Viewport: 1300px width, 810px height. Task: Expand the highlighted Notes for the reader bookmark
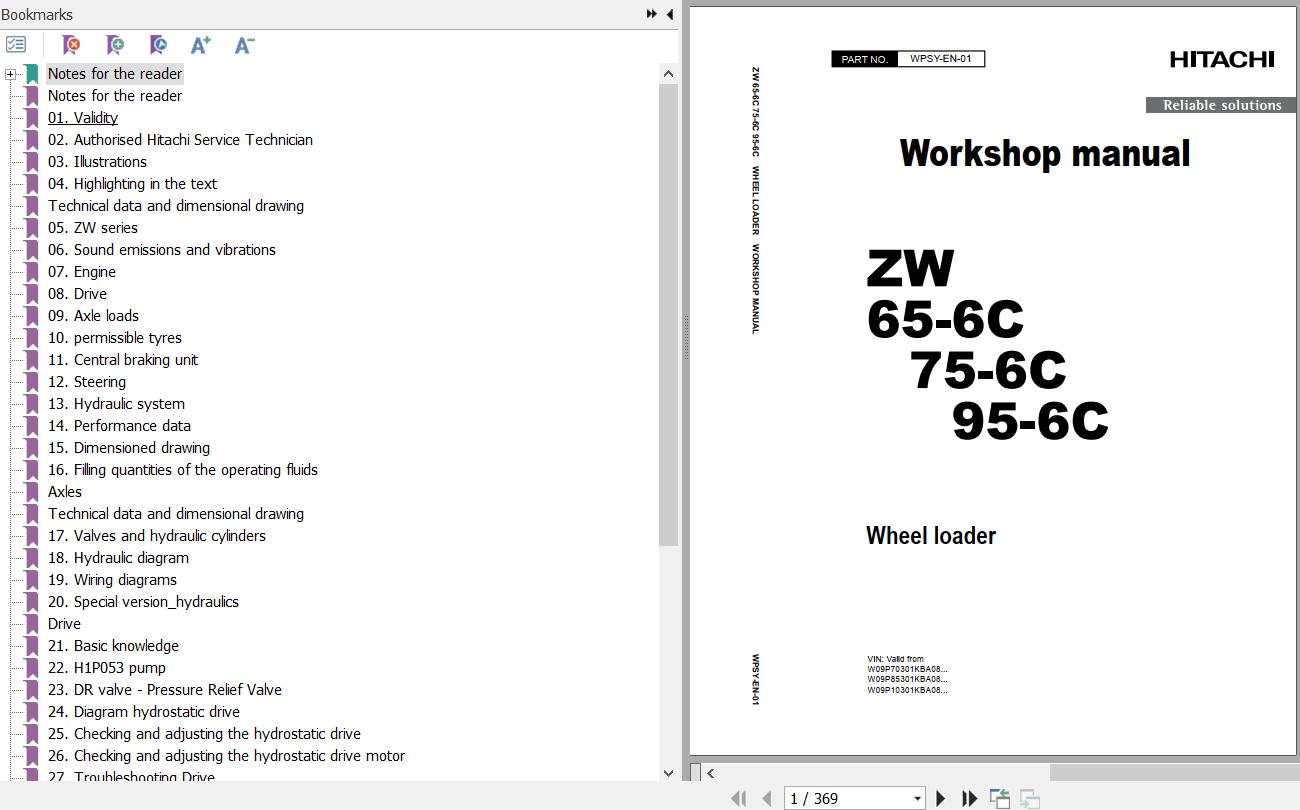tap(10, 74)
